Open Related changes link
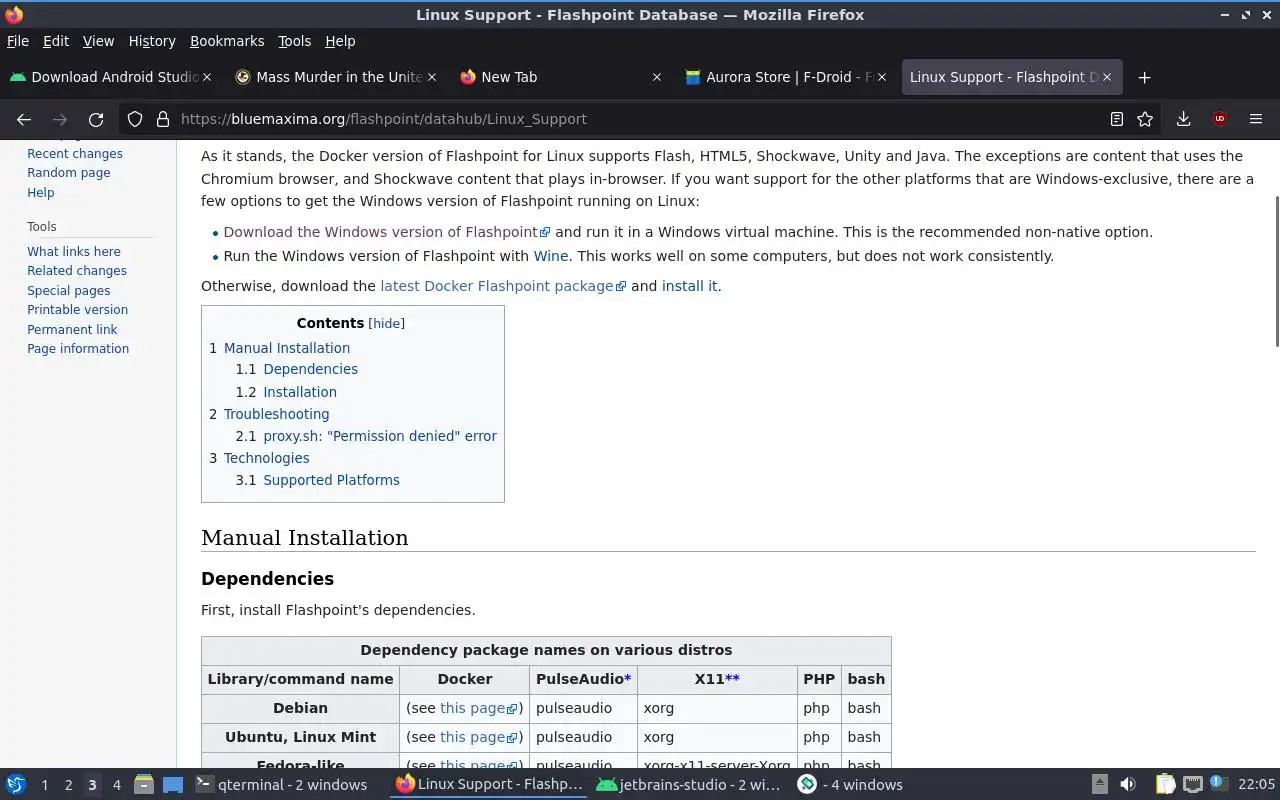 pyautogui.click(x=77, y=271)
